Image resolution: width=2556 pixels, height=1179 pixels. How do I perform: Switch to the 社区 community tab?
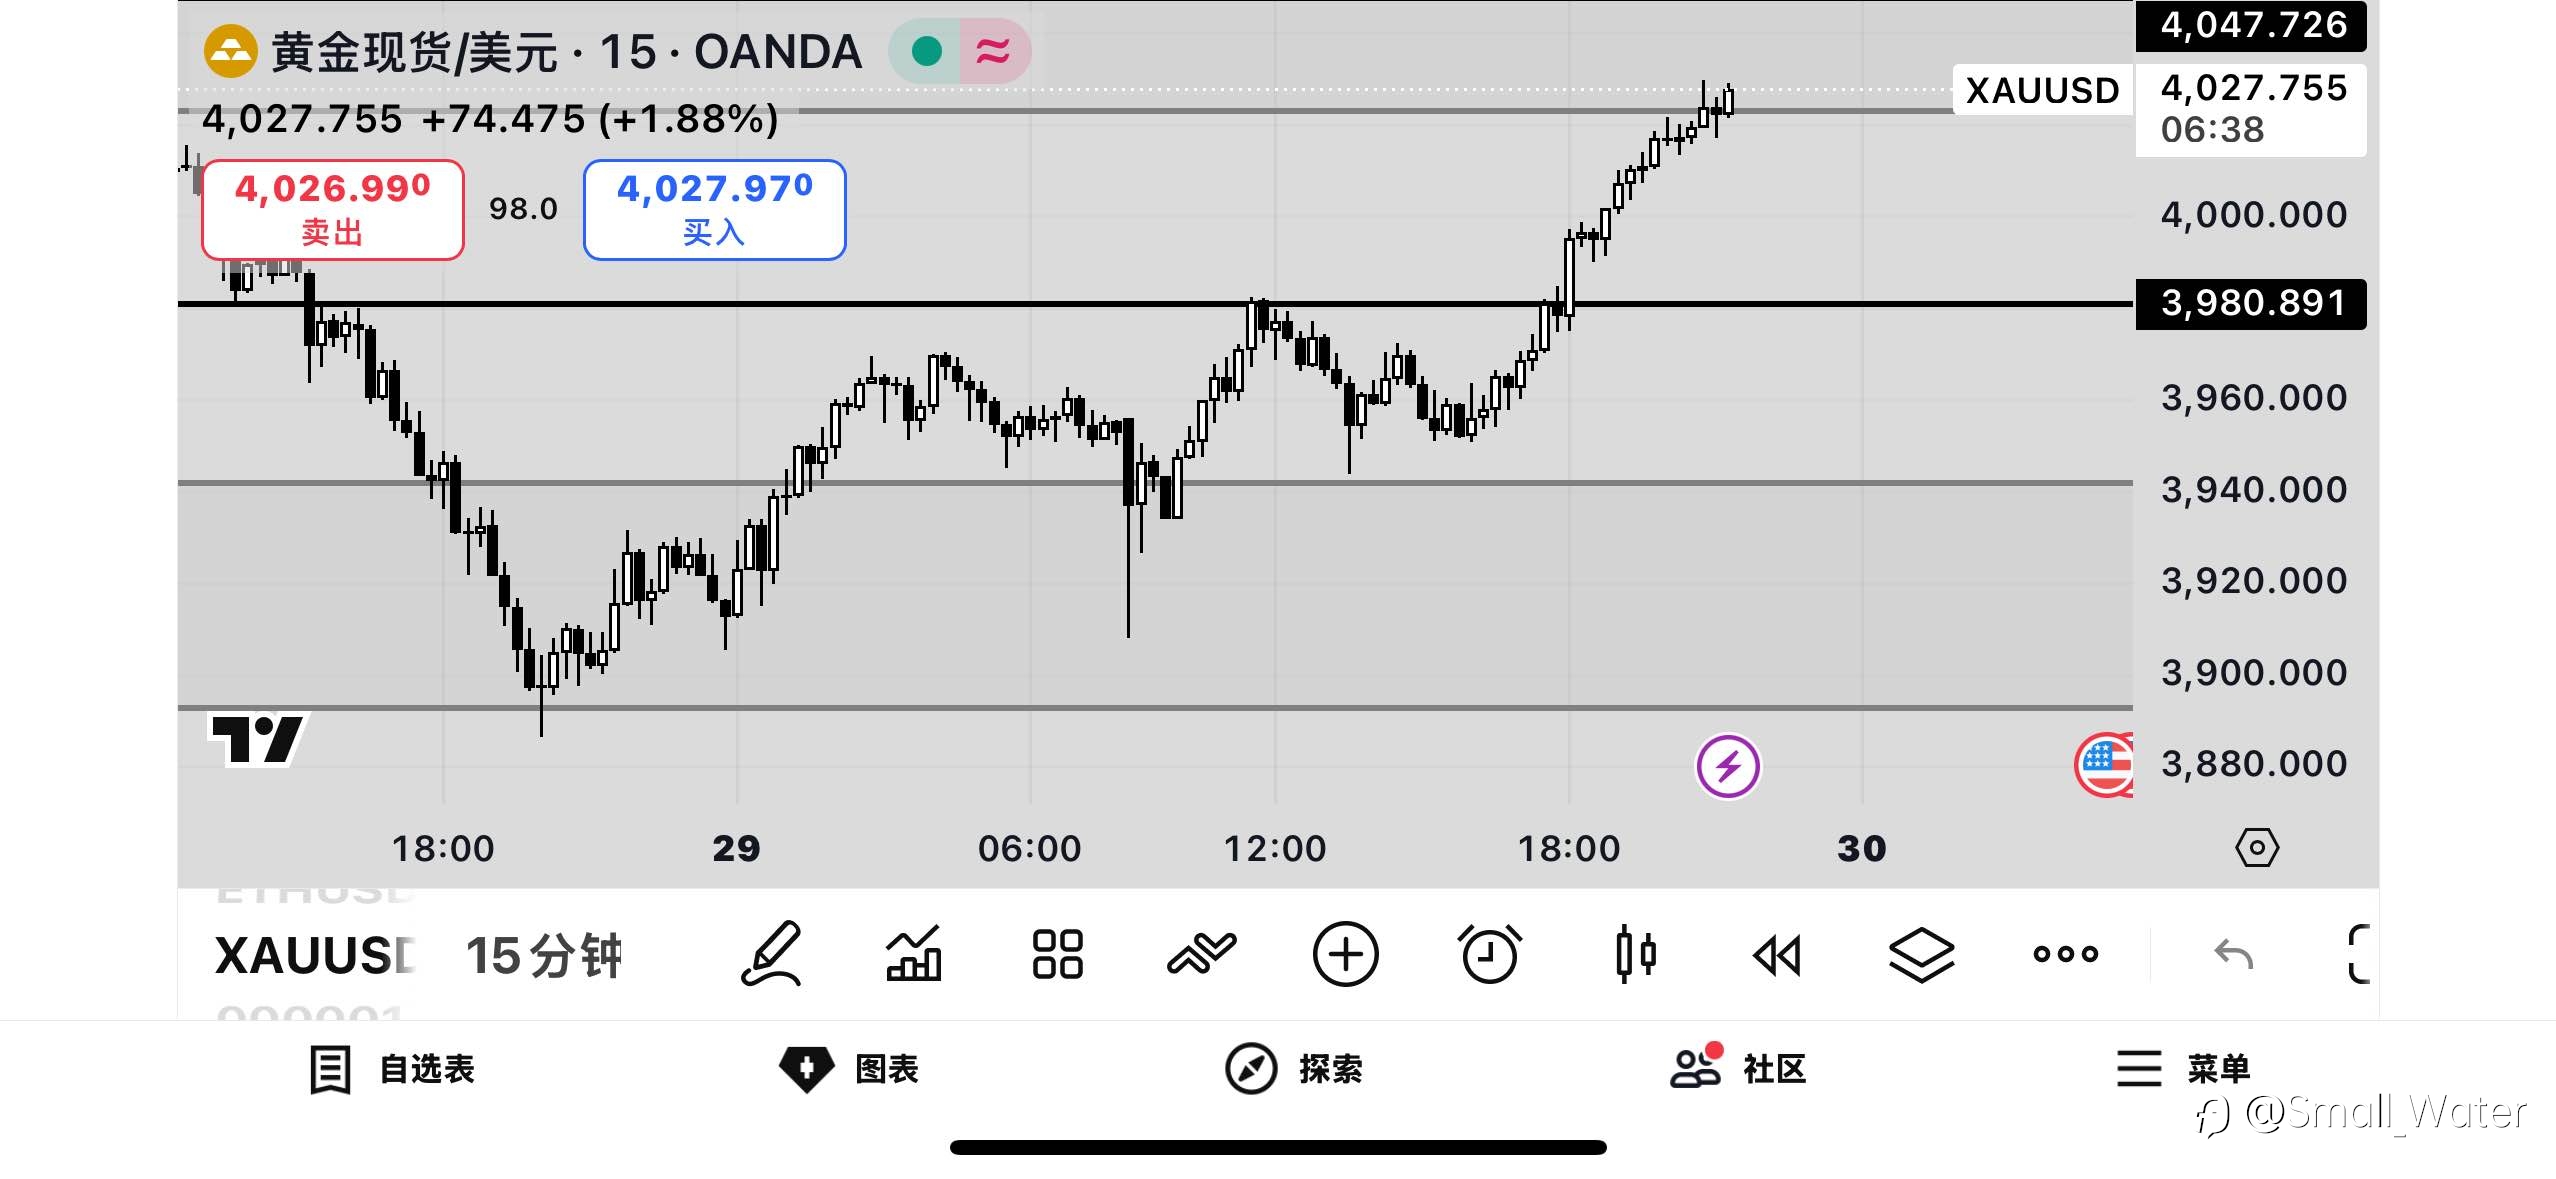pos(1739,1069)
